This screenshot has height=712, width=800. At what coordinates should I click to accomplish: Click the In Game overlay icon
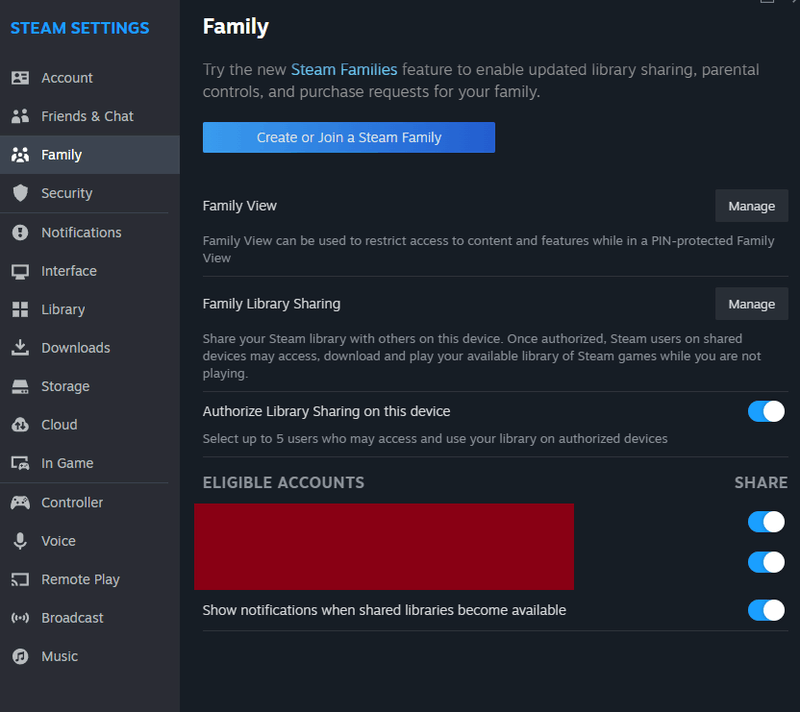point(20,463)
